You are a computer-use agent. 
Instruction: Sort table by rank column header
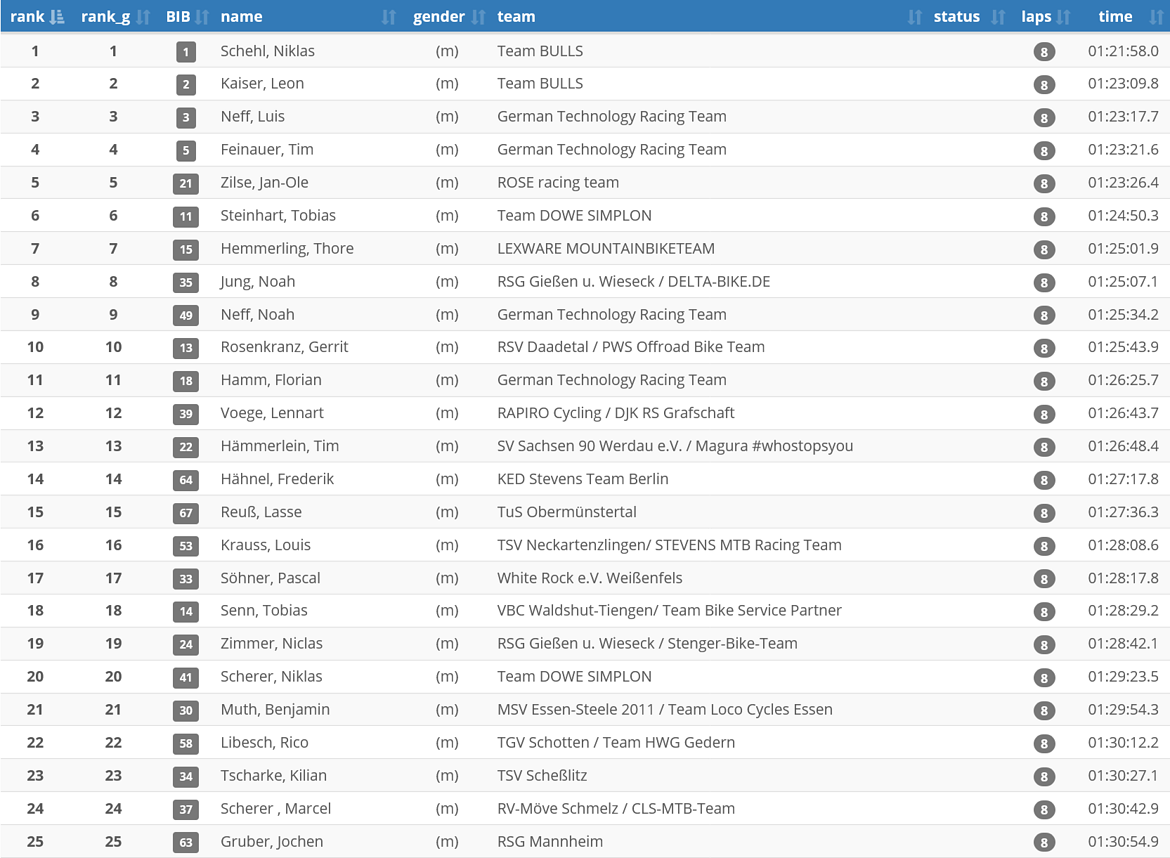point(36,16)
